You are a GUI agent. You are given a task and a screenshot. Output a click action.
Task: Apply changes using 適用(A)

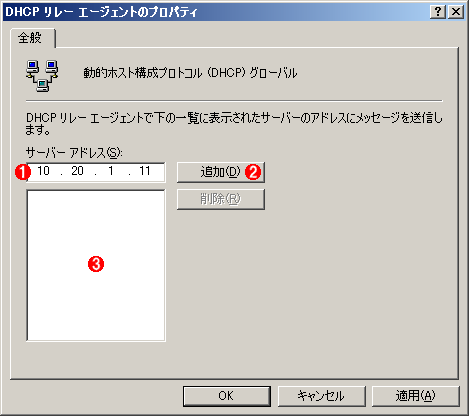tap(415, 396)
